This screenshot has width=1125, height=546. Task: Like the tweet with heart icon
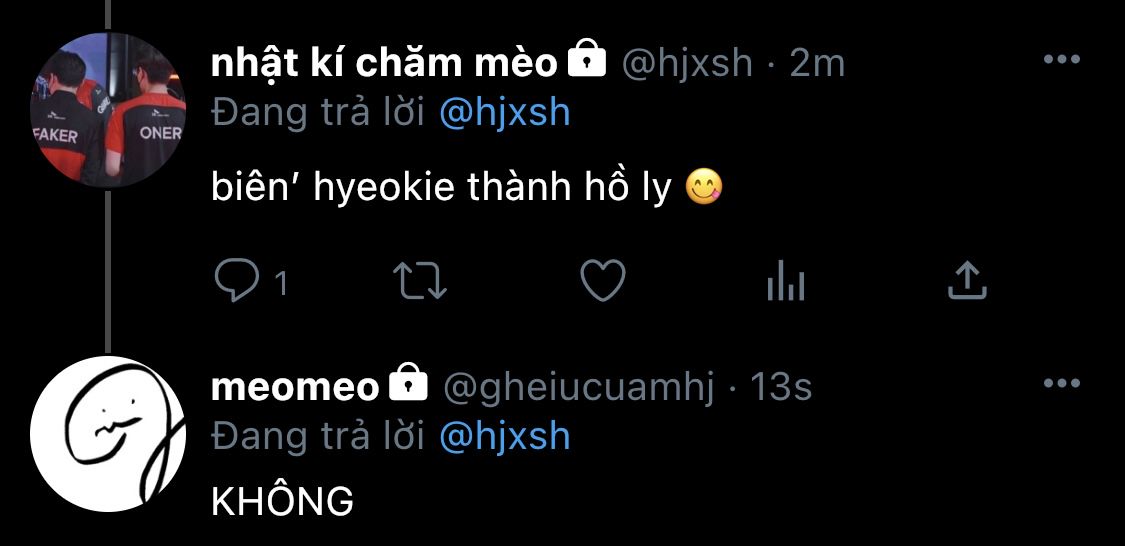pyautogui.click(x=603, y=281)
